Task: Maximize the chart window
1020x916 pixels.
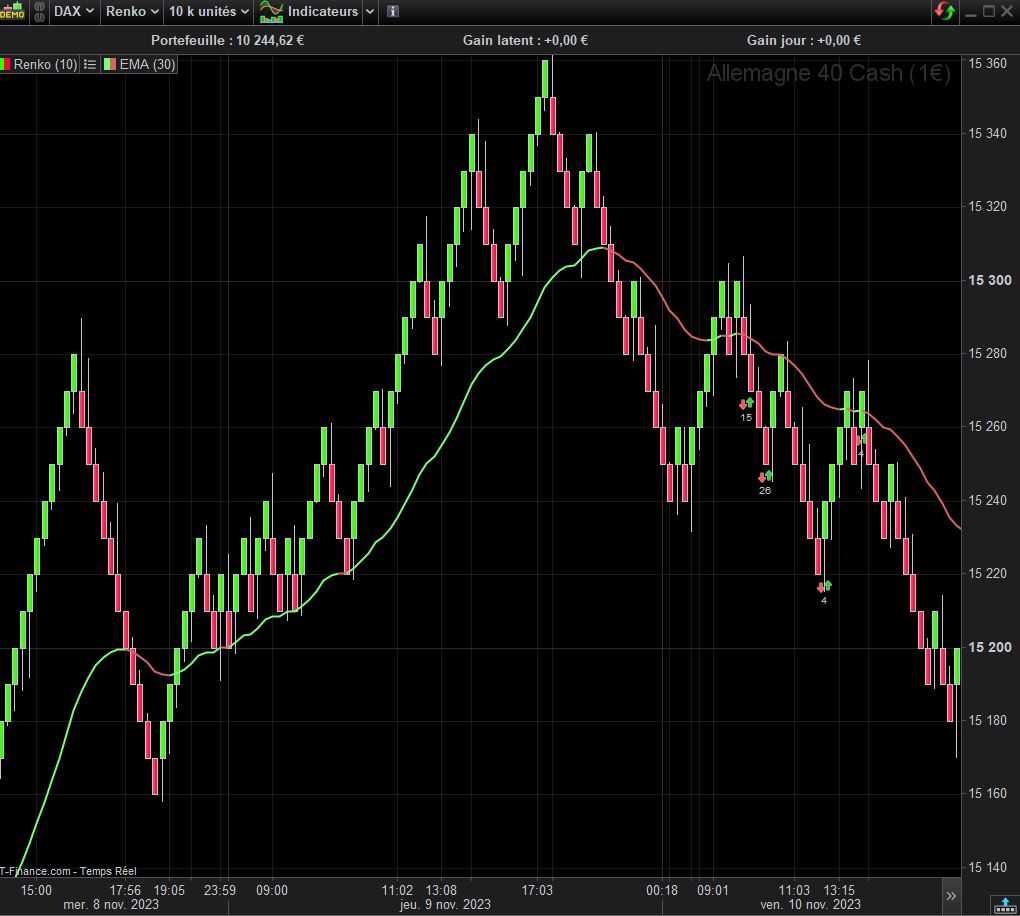Action: tap(989, 12)
